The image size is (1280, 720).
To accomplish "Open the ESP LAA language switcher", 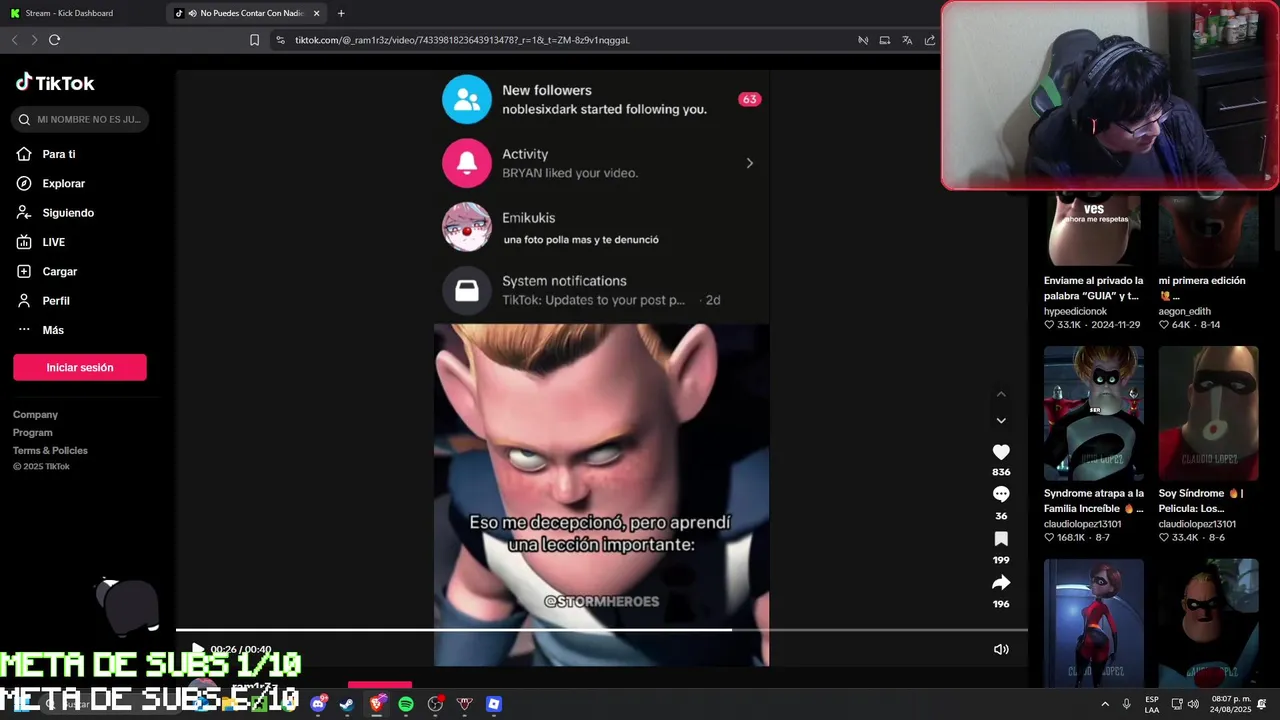I will [x=1152, y=704].
